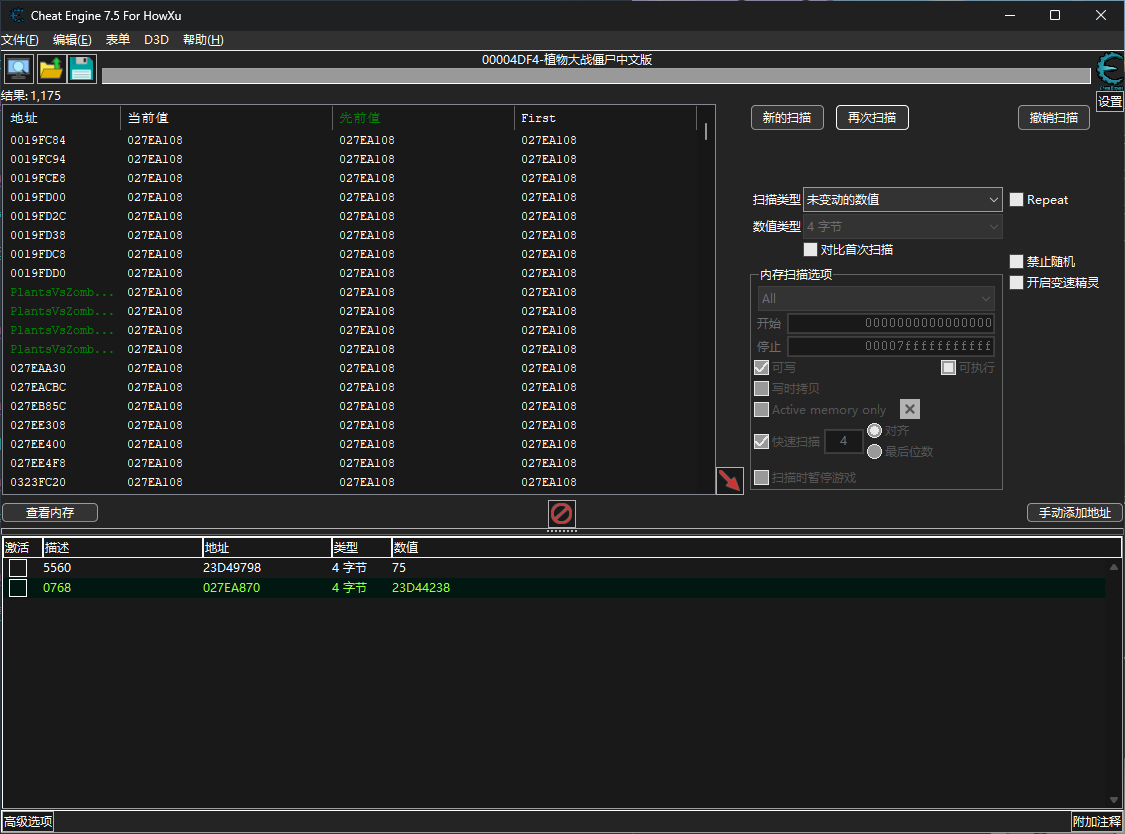Enable the 开启变速精灵 checkbox
Viewport: 1125px width, 834px height.
pos(1017,283)
